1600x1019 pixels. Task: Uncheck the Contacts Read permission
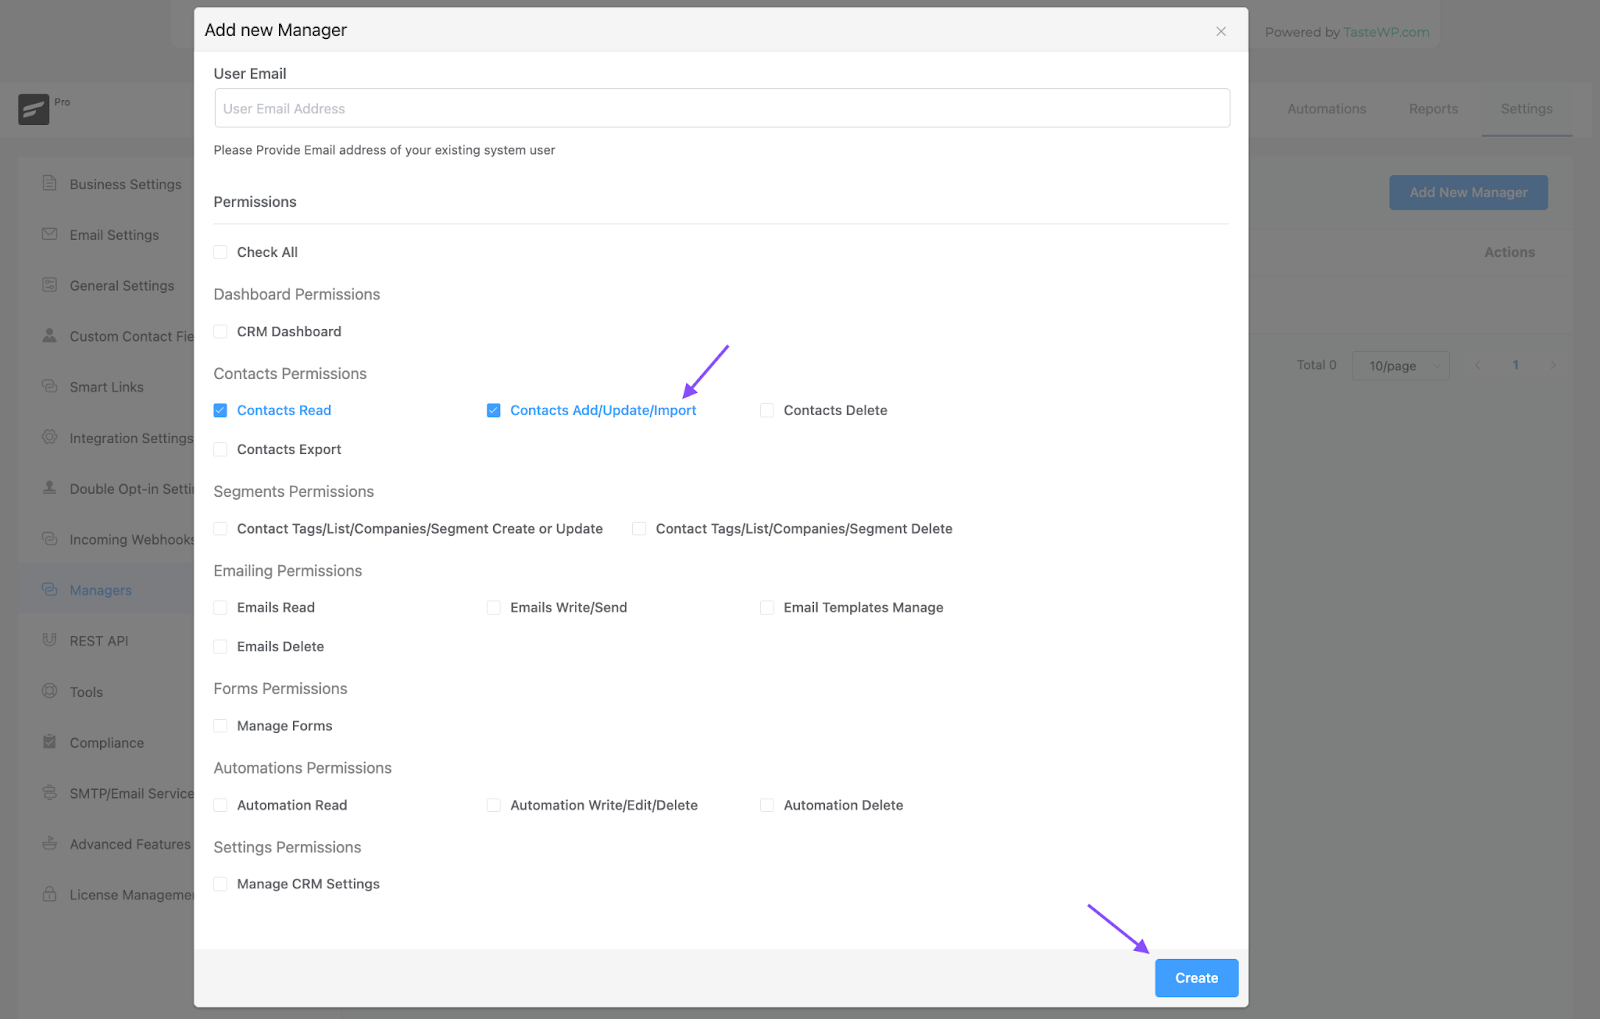pos(221,411)
